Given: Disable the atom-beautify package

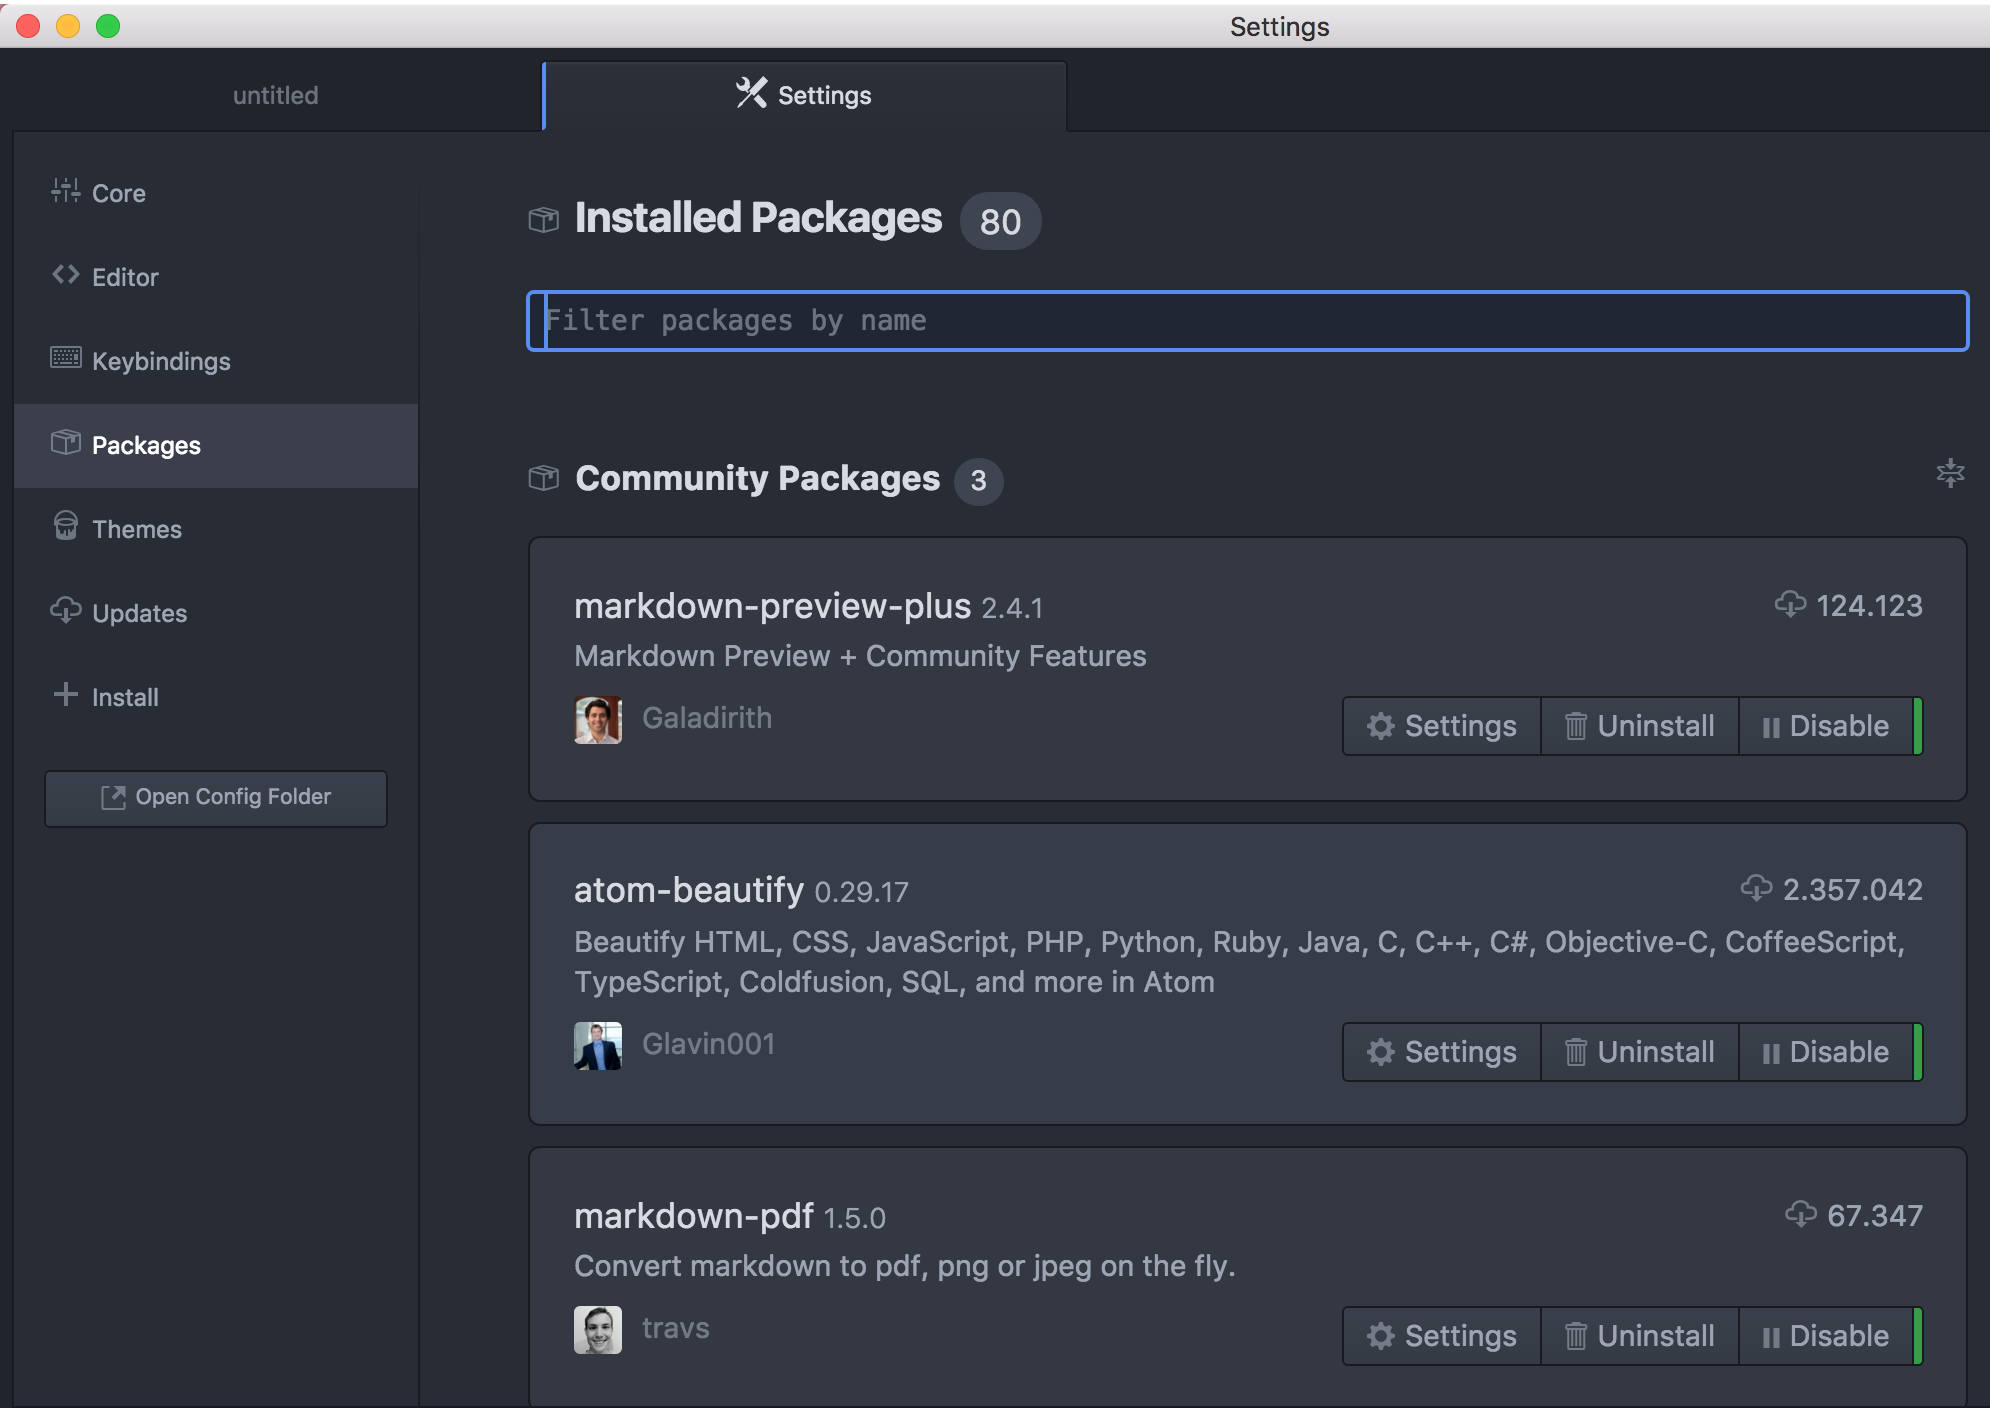Looking at the screenshot, I should pos(1827,1052).
